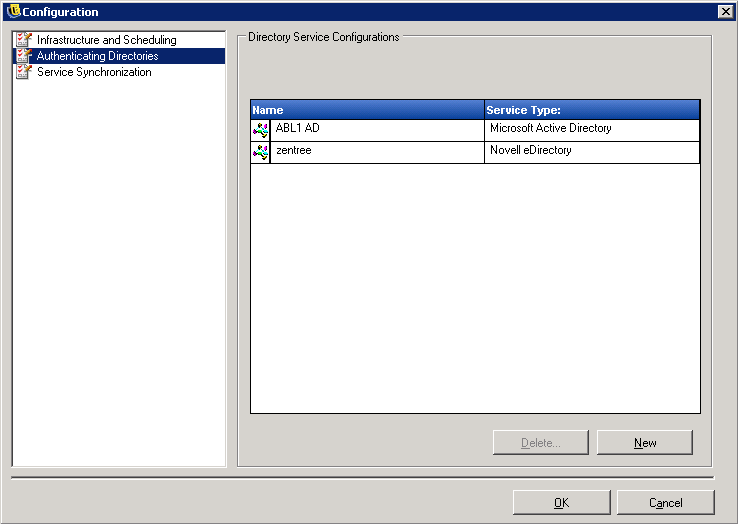Close the Configuration window

pos(726,12)
